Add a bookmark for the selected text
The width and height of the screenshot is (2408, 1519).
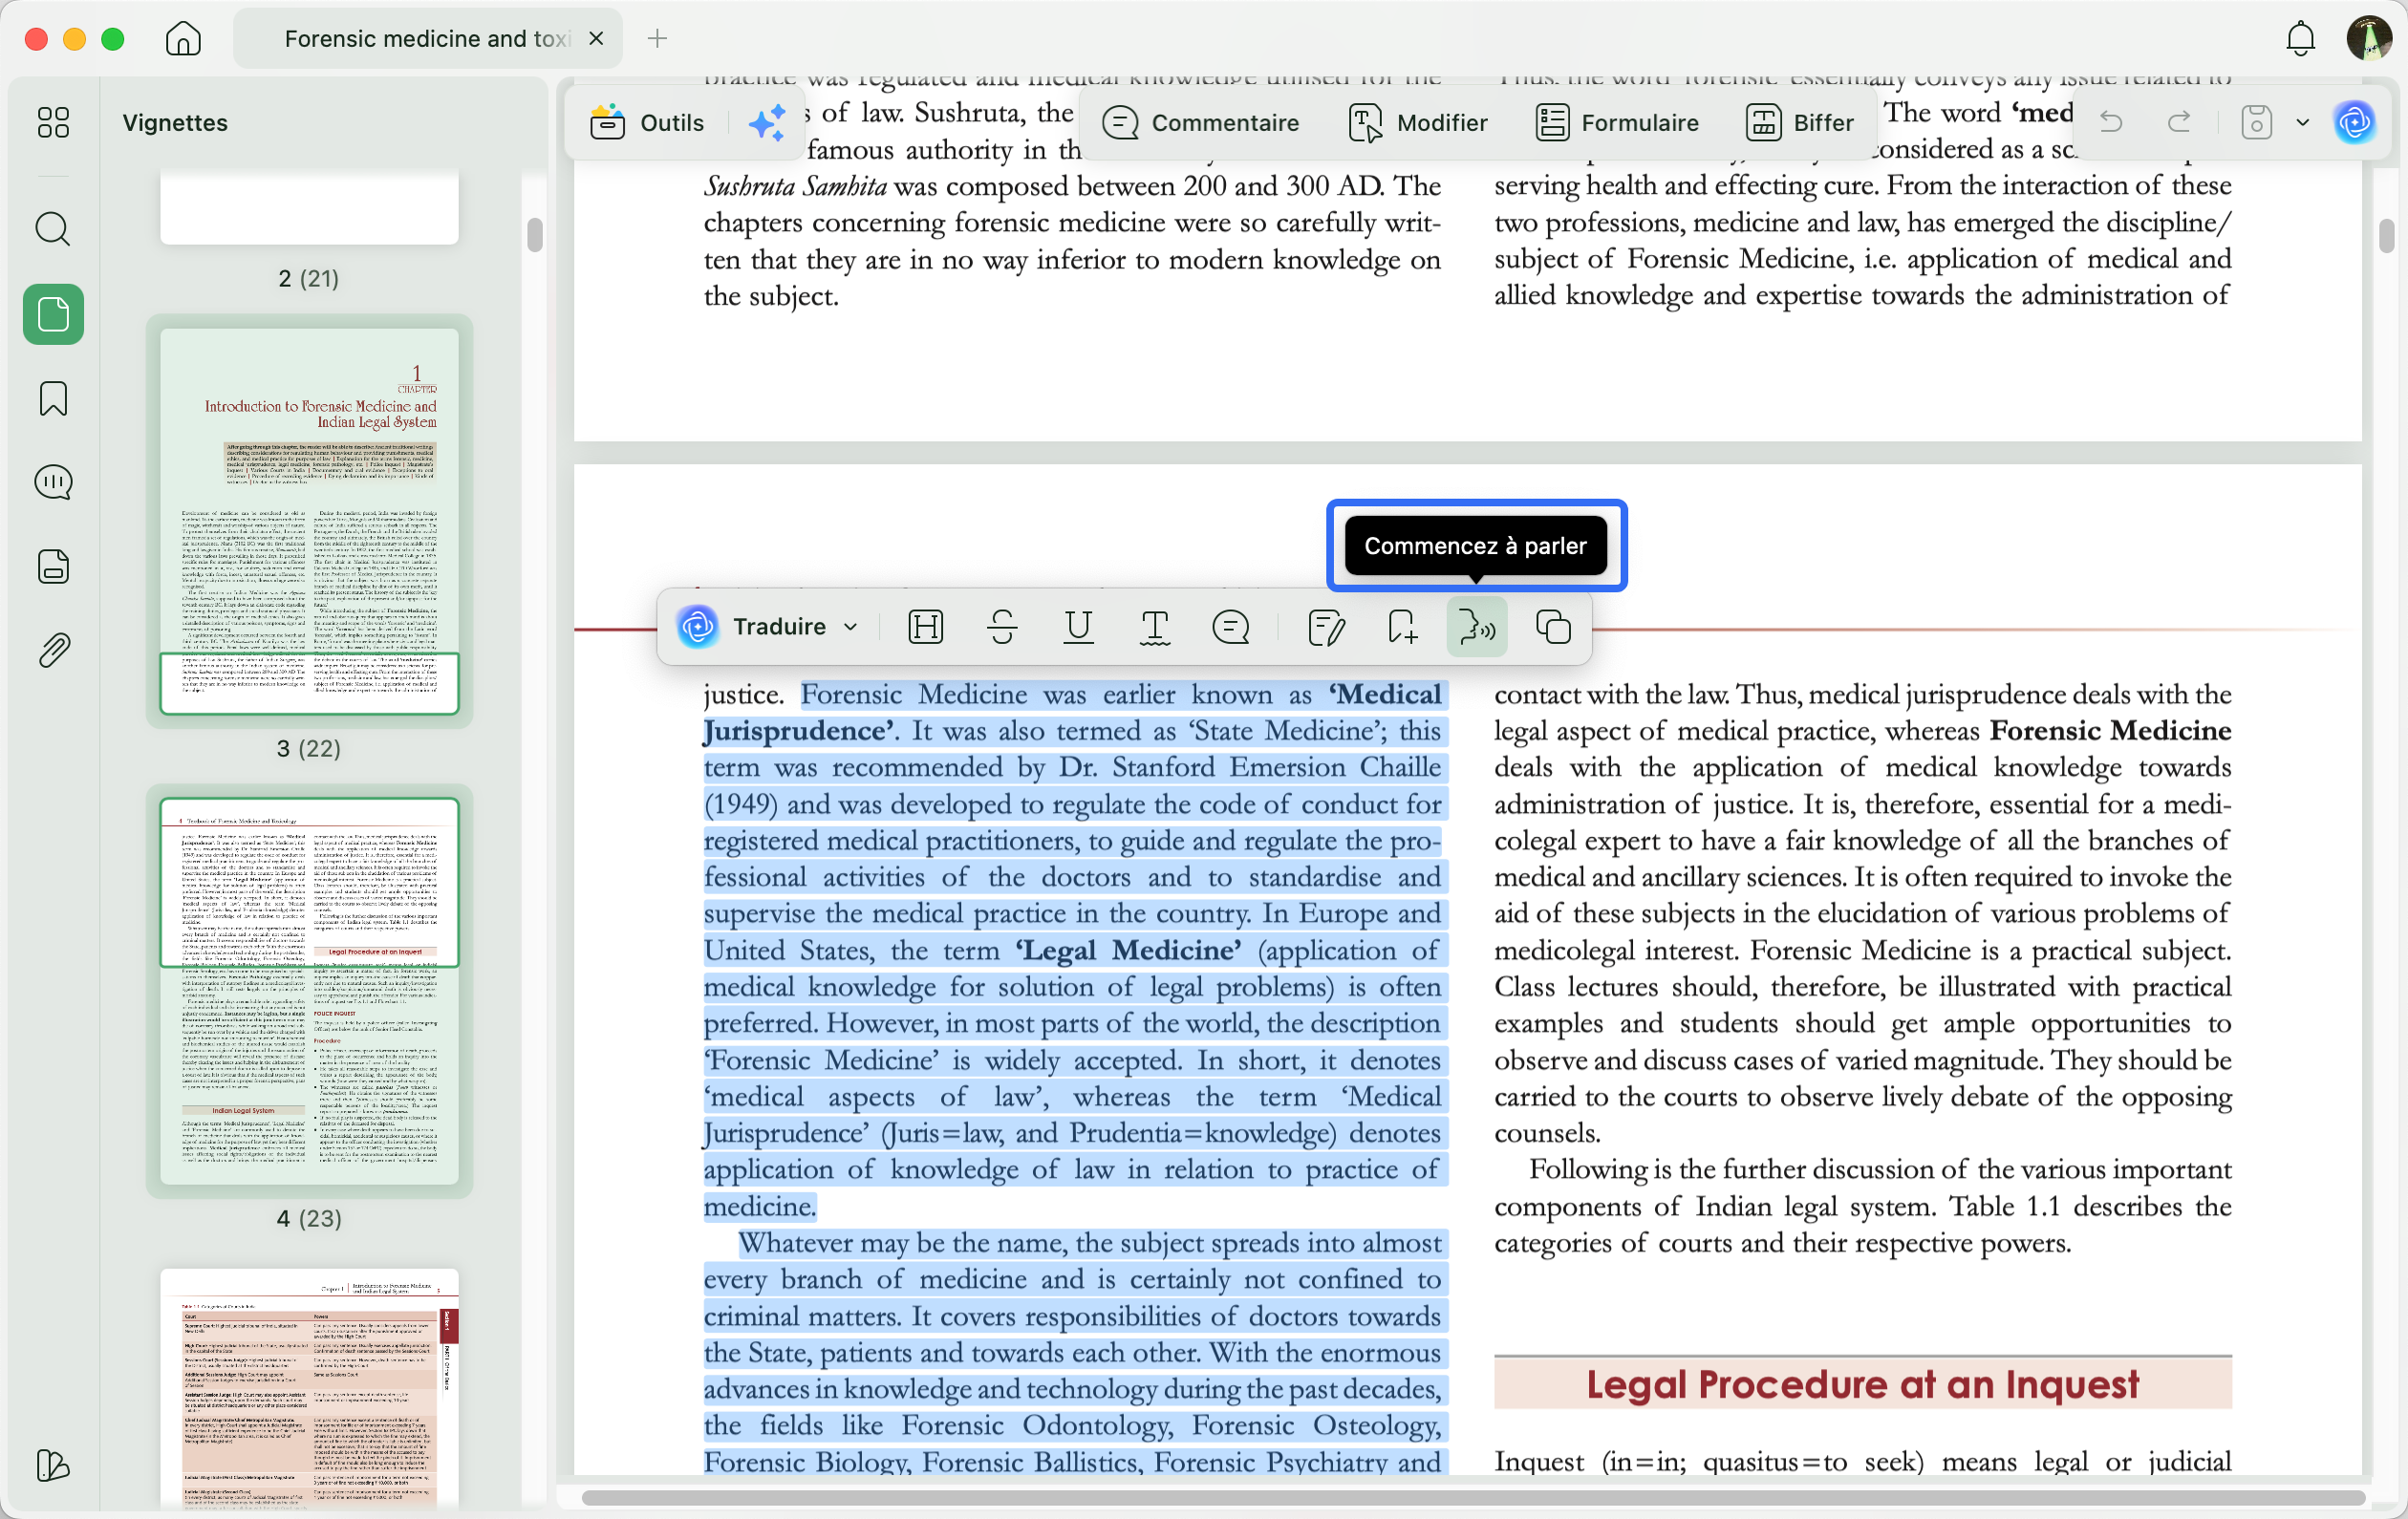(1402, 627)
